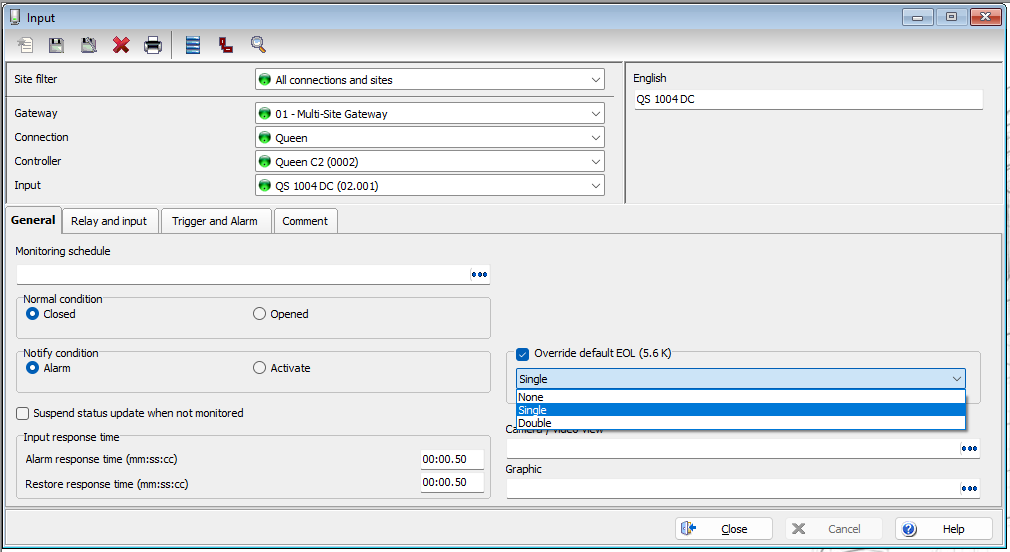Click the Print toolbar icon
This screenshot has width=1010, height=552.
(x=153, y=45)
